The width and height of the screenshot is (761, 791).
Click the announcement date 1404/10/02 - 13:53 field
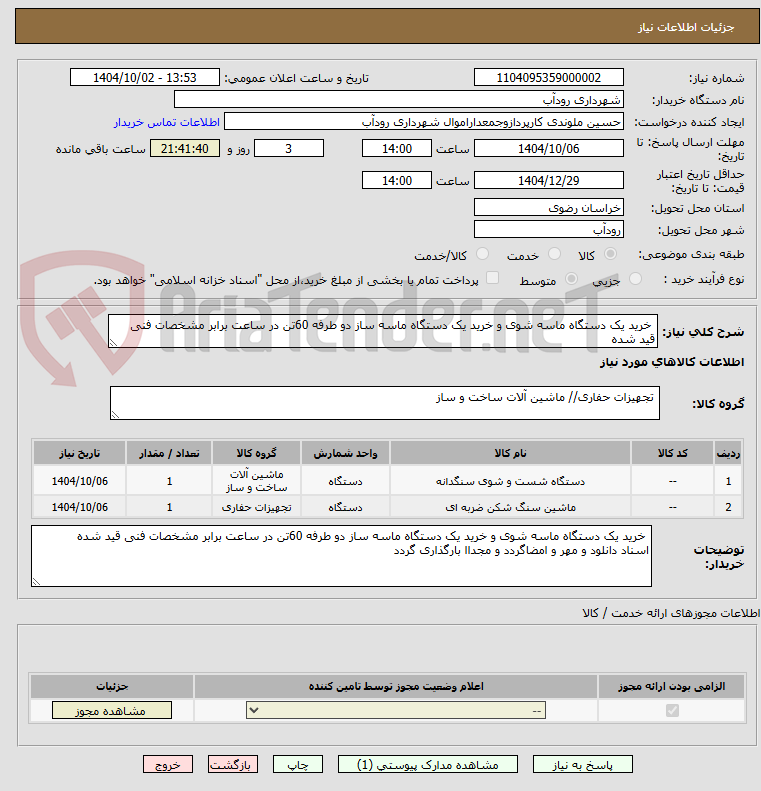tap(145, 77)
